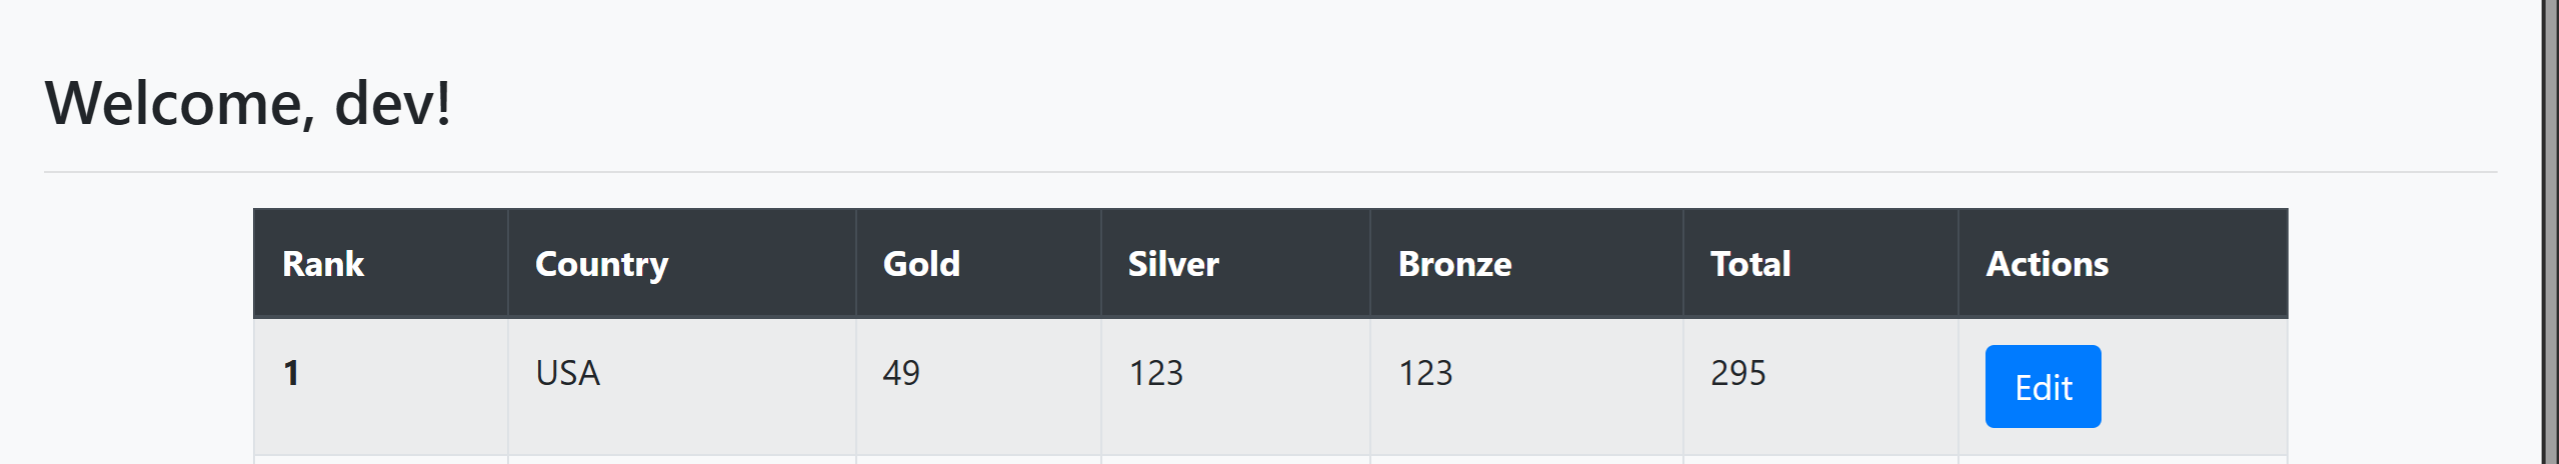Click the blue Edit button for USA
The width and height of the screenshot is (2559, 464).
pos(2042,387)
